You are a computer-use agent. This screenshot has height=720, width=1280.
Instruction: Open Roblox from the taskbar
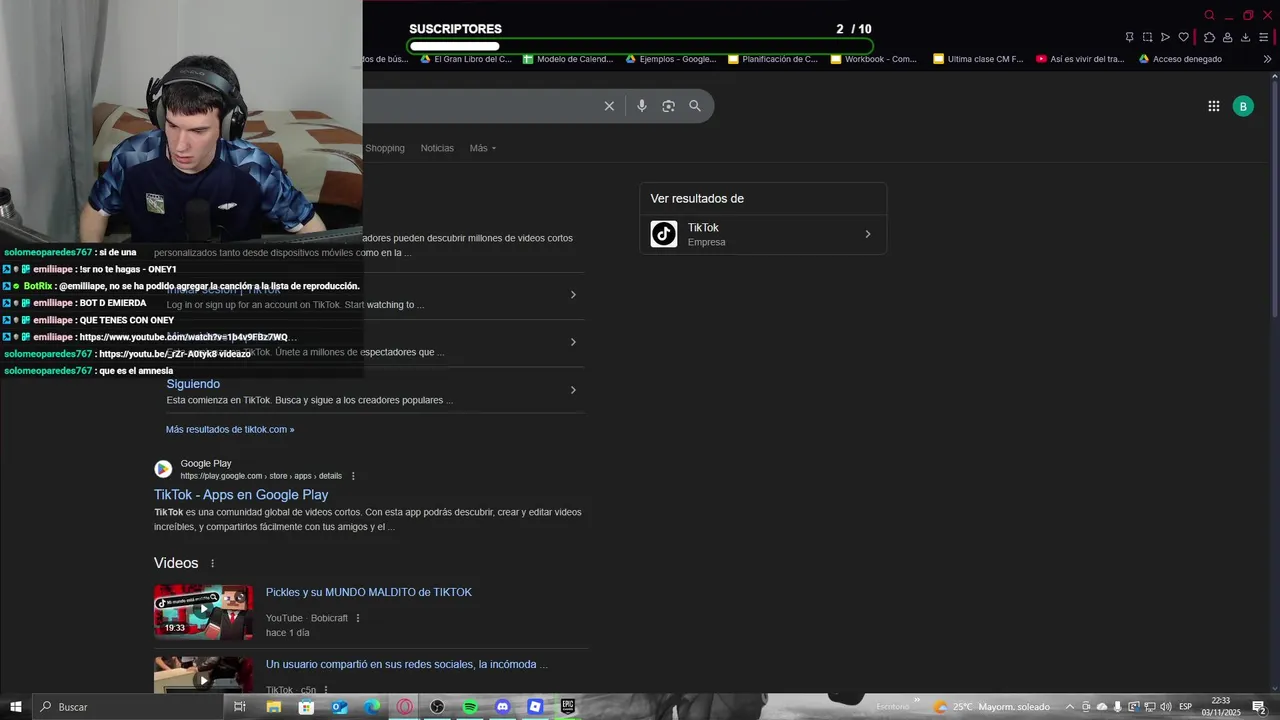click(x=535, y=707)
